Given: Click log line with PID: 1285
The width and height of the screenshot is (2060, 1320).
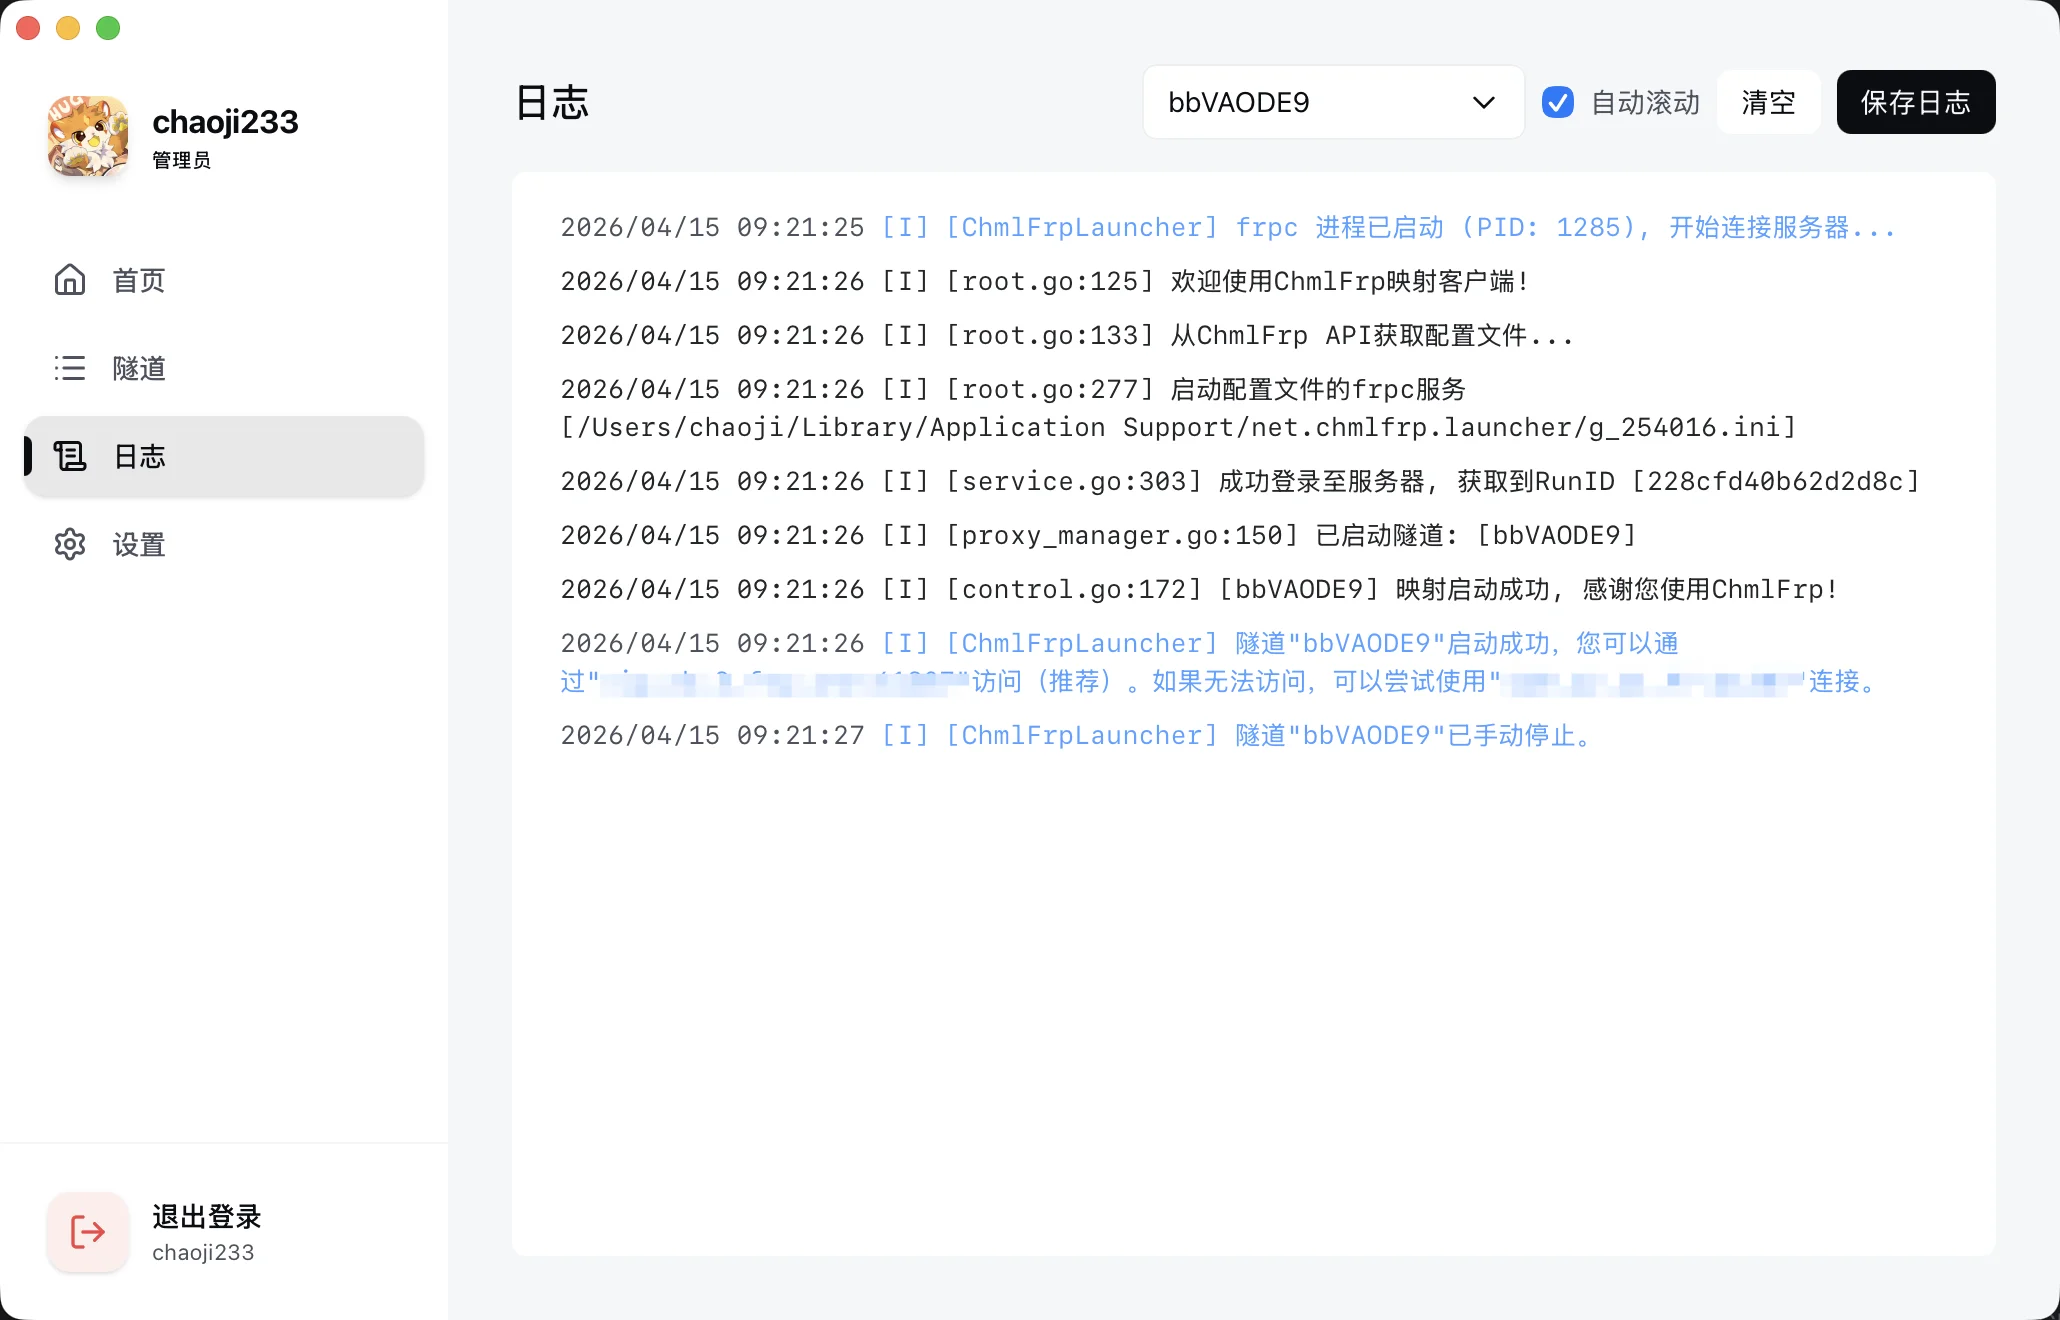Looking at the screenshot, I should (x=1228, y=228).
